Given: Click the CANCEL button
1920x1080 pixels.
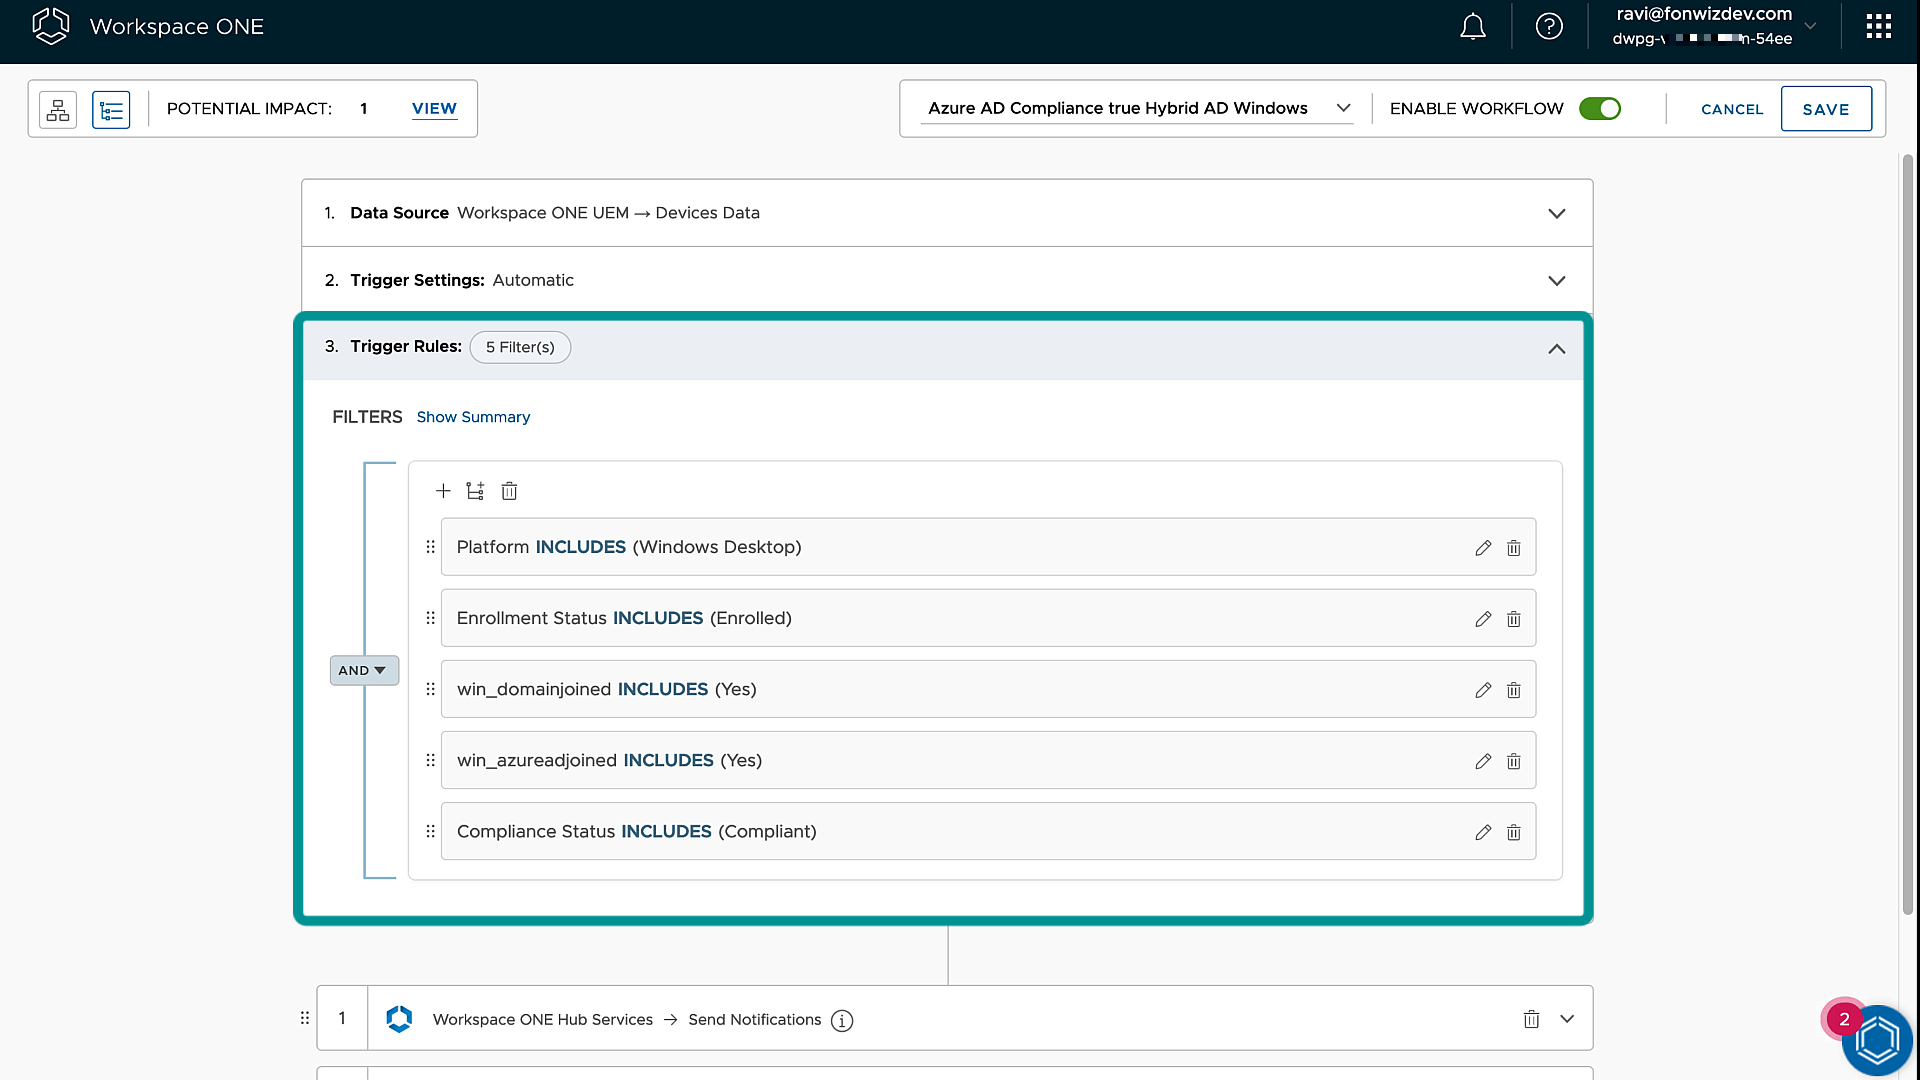Looking at the screenshot, I should click(x=1732, y=109).
